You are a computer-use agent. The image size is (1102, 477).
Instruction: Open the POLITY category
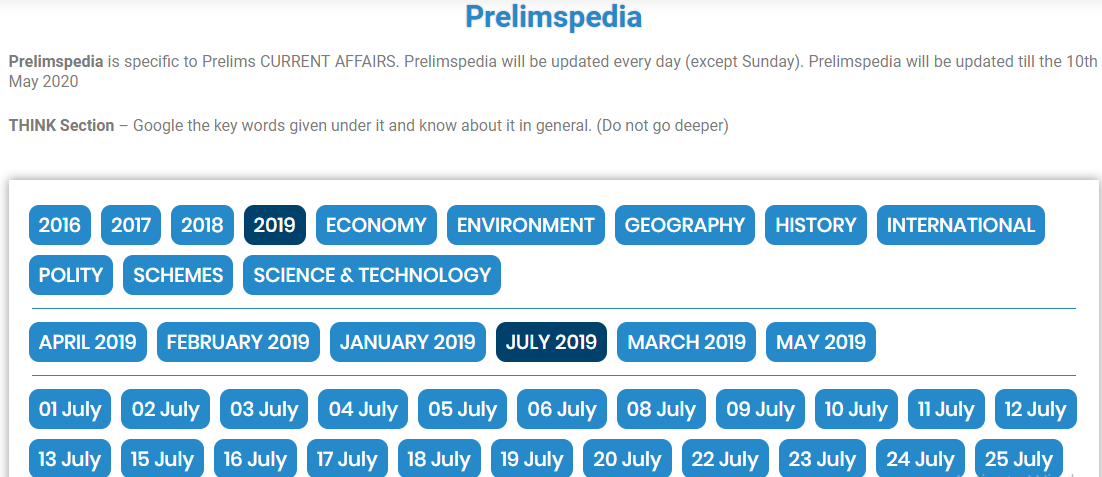[71, 275]
